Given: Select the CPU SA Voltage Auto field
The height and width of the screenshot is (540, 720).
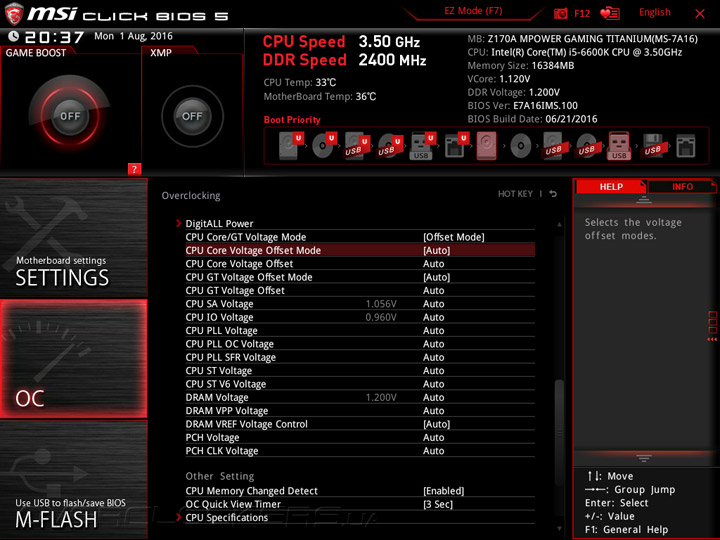Looking at the screenshot, I should tap(433, 304).
